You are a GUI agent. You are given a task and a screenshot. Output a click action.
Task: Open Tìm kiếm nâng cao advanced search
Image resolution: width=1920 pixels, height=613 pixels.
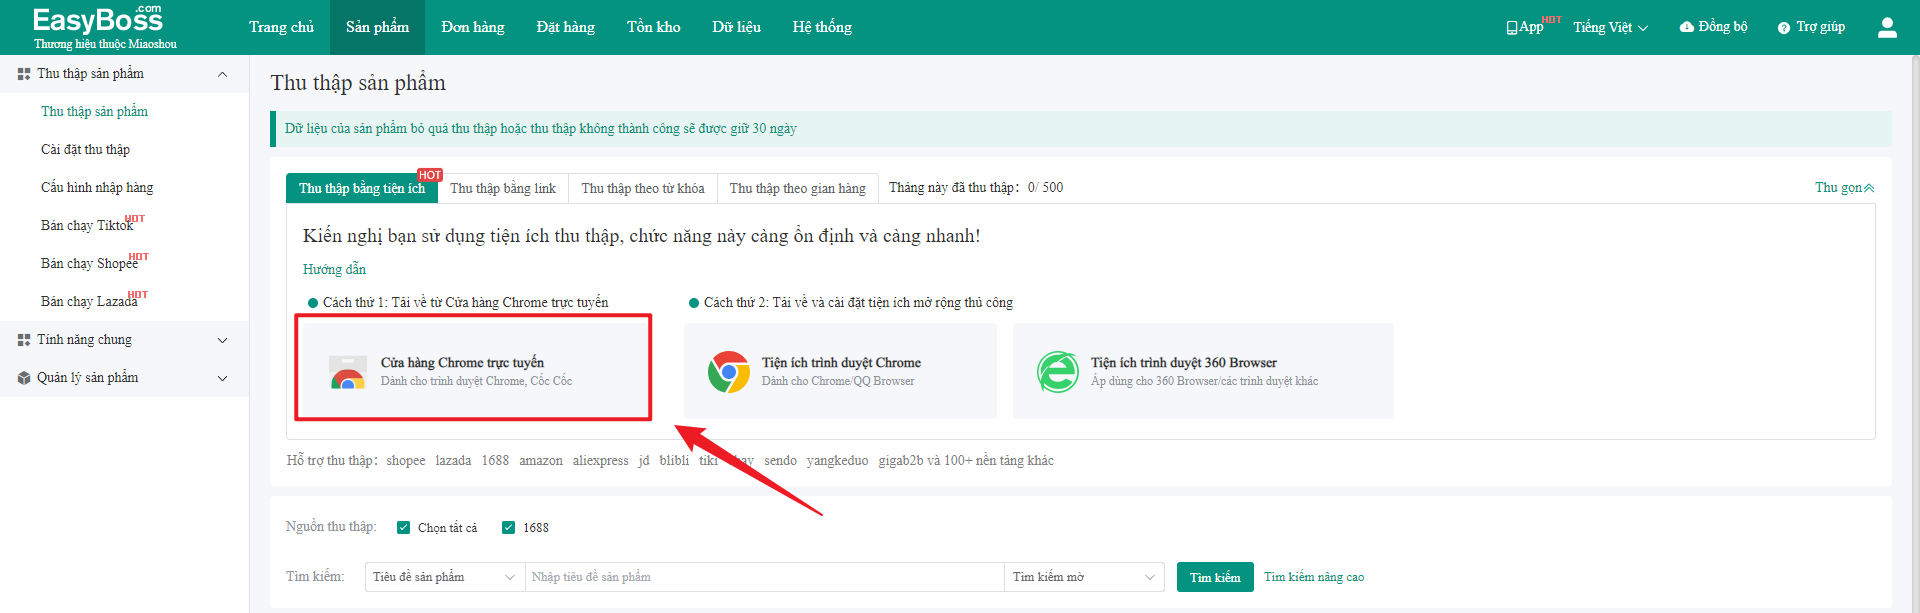point(1314,577)
